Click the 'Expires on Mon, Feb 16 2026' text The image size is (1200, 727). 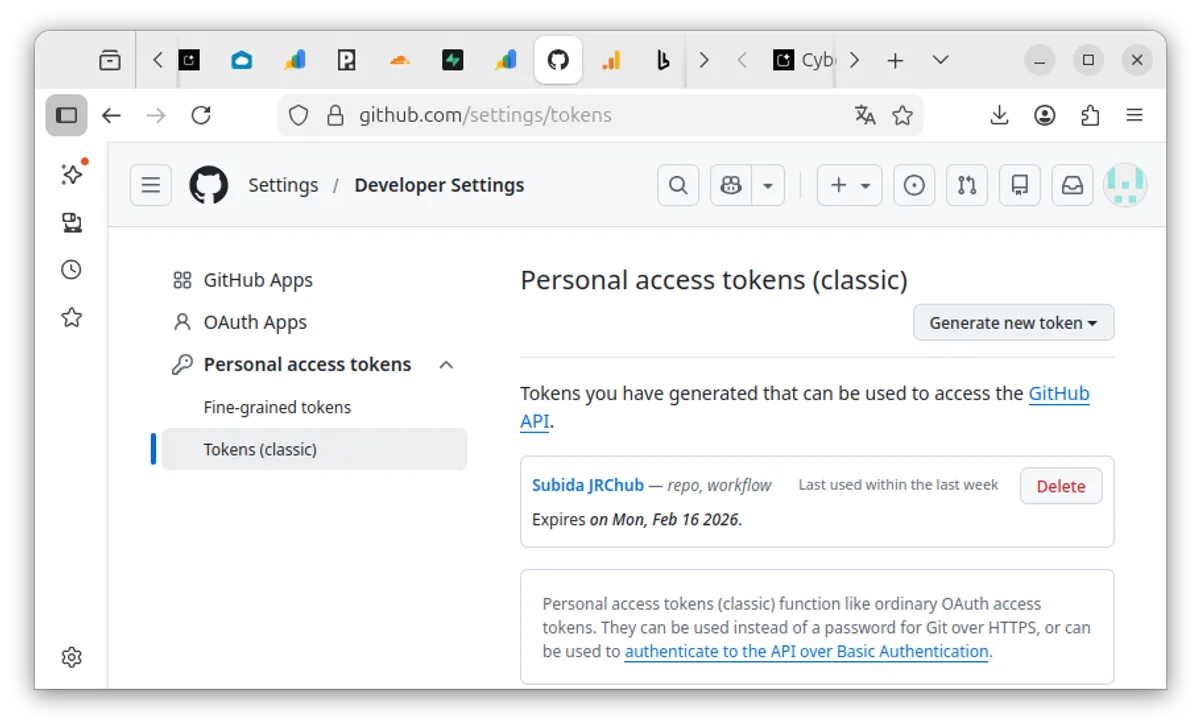pyautogui.click(x=637, y=519)
